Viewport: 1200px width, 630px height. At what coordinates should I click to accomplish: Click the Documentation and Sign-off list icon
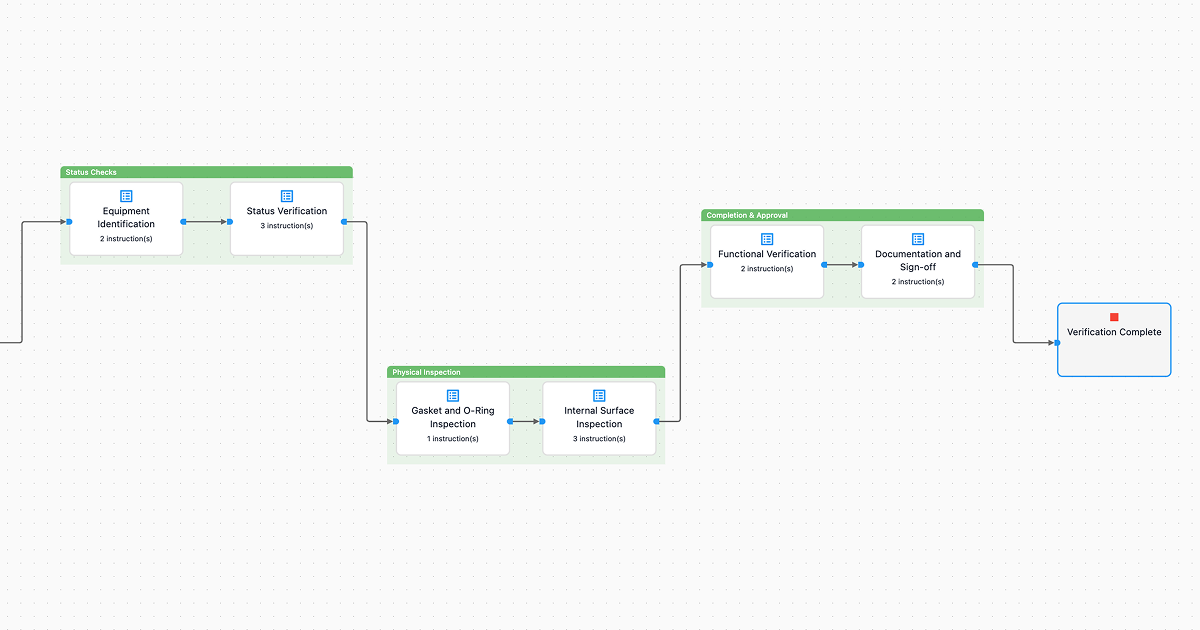point(918,239)
